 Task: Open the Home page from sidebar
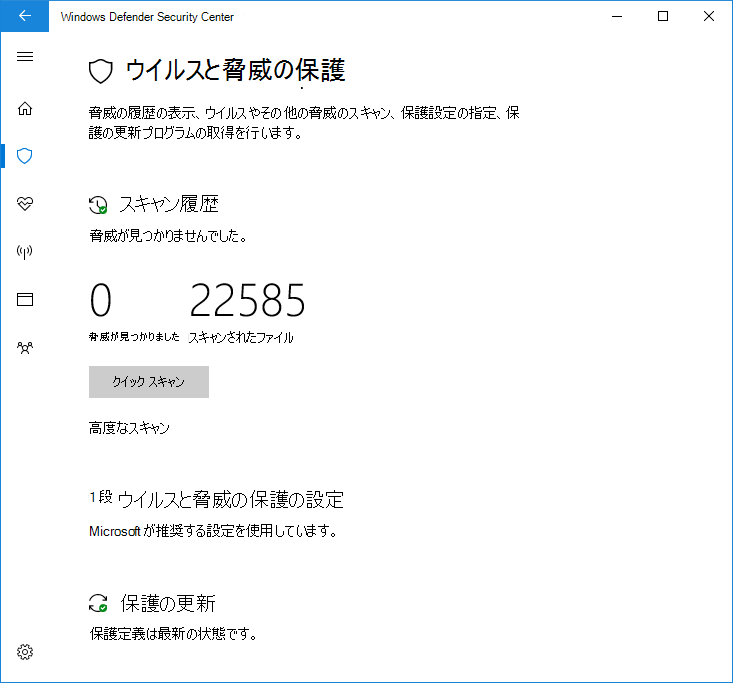tap(25, 108)
